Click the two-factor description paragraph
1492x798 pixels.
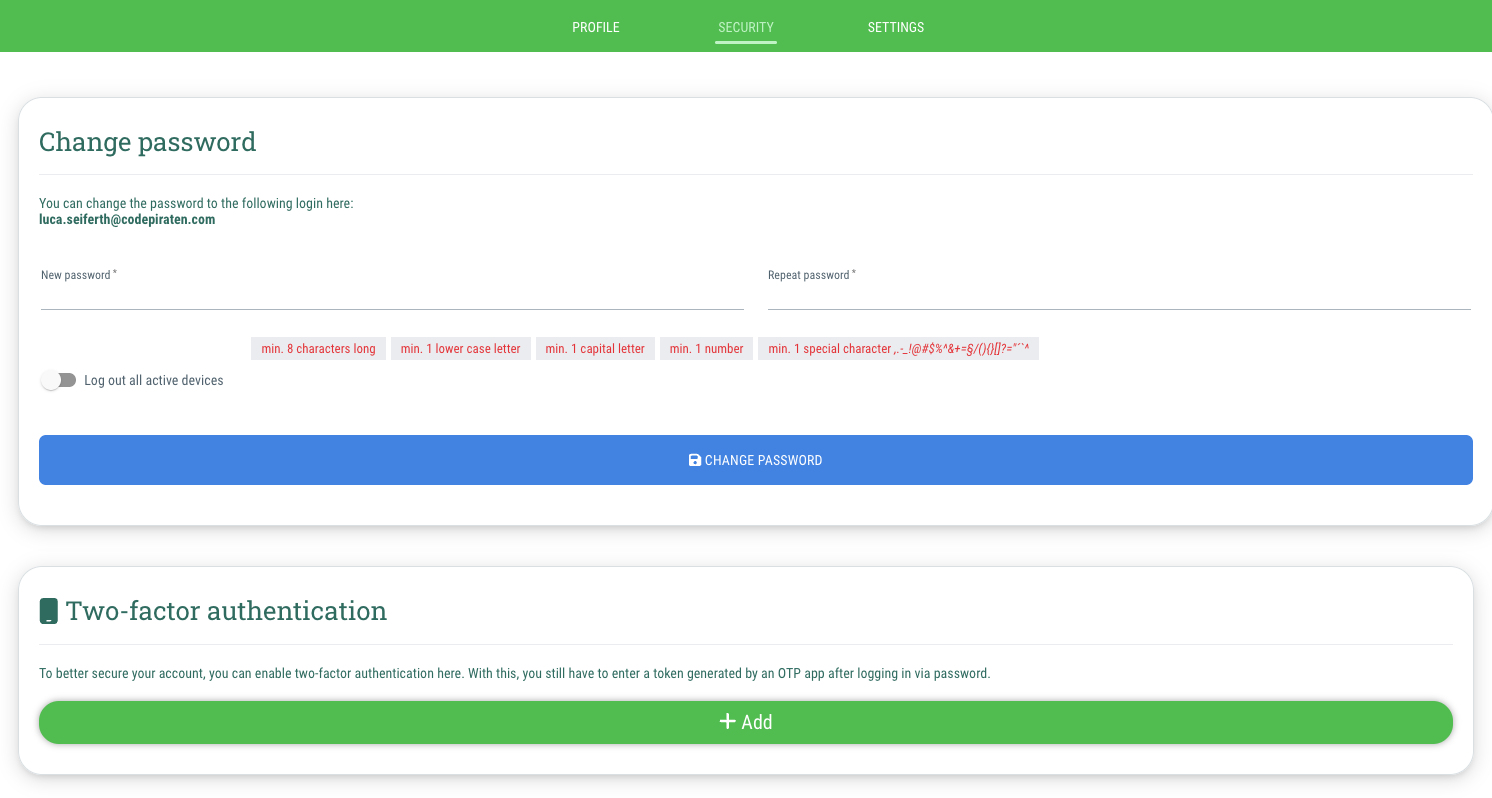click(515, 673)
